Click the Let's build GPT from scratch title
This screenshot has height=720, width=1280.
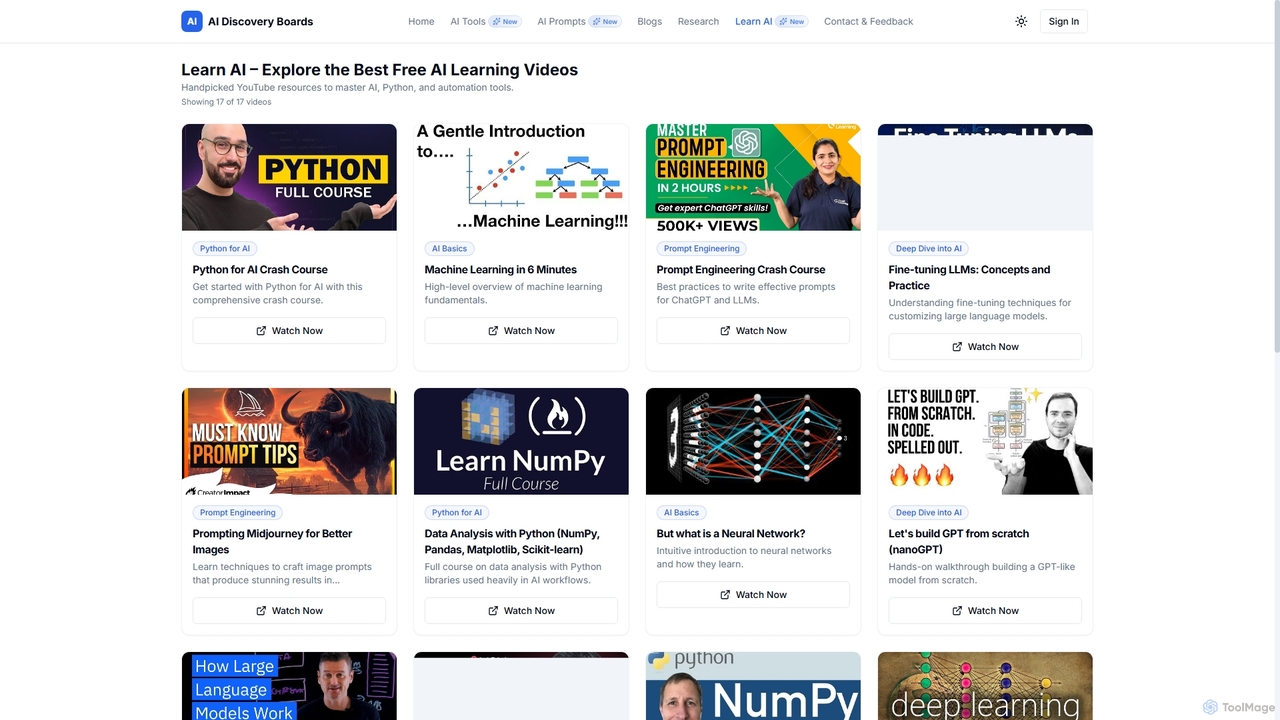[x=959, y=541]
